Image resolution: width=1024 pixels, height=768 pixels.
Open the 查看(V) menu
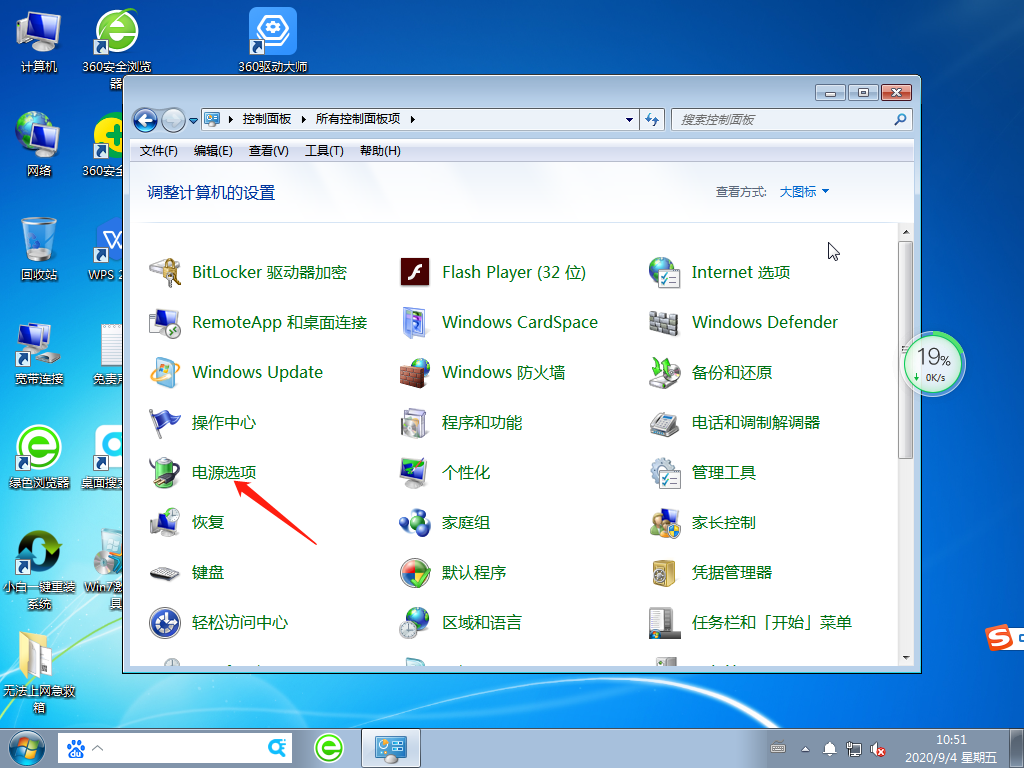[268, 151]
